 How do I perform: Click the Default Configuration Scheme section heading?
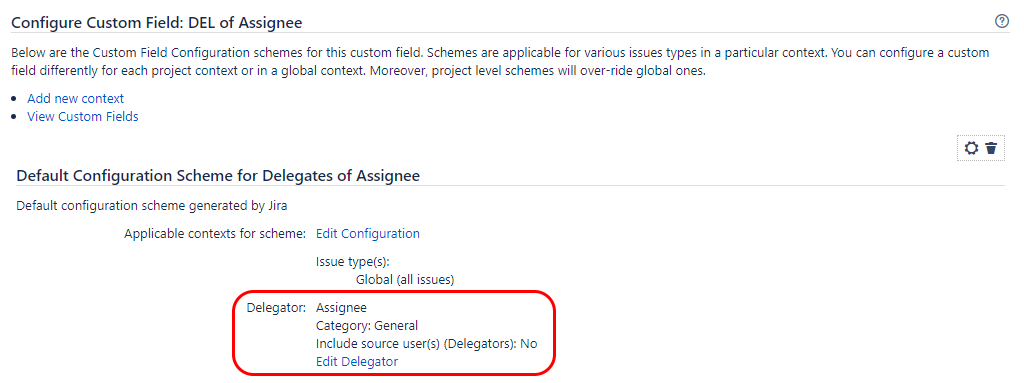click(x=217, y=176)
